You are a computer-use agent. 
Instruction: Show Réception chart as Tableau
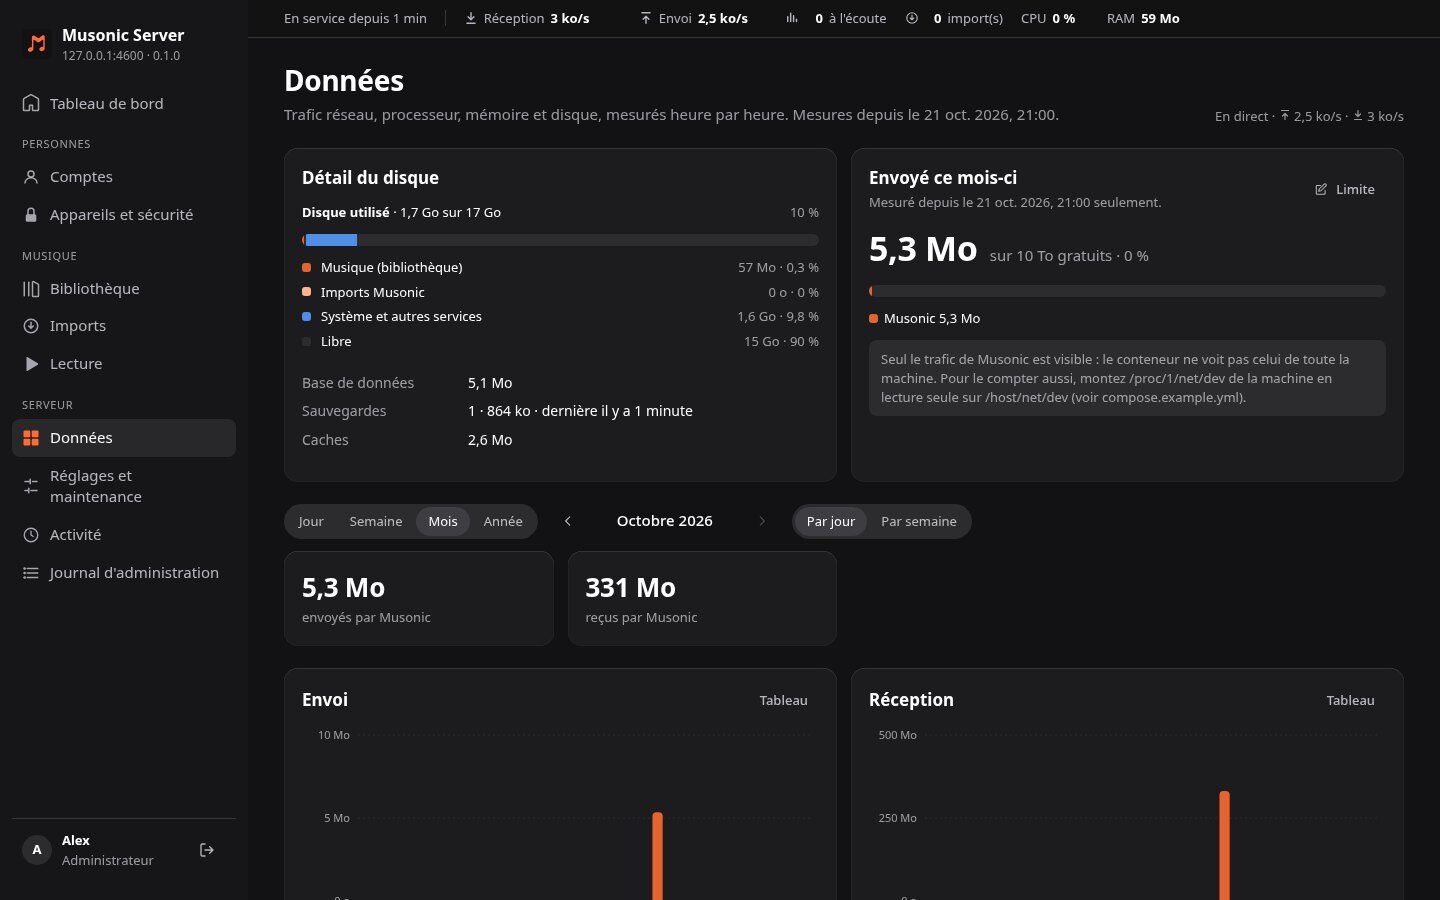tap(1350, 700)
